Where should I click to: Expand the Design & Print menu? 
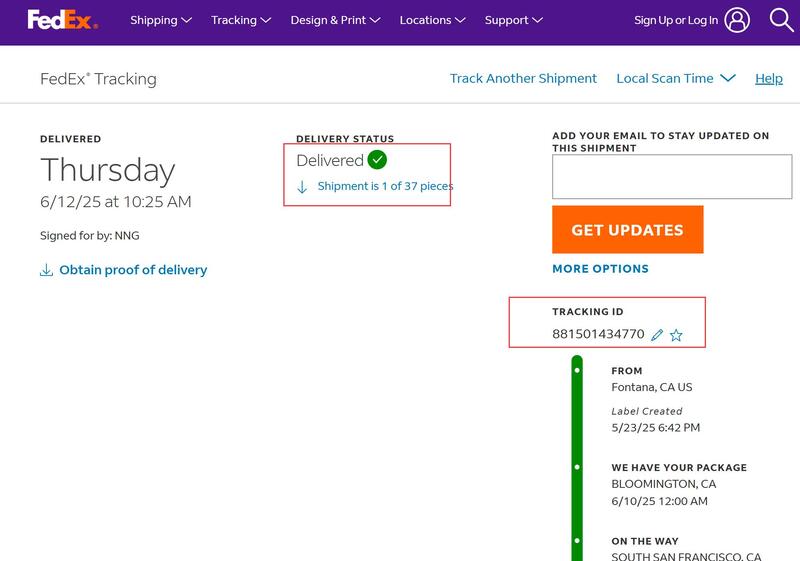(335, 20)
